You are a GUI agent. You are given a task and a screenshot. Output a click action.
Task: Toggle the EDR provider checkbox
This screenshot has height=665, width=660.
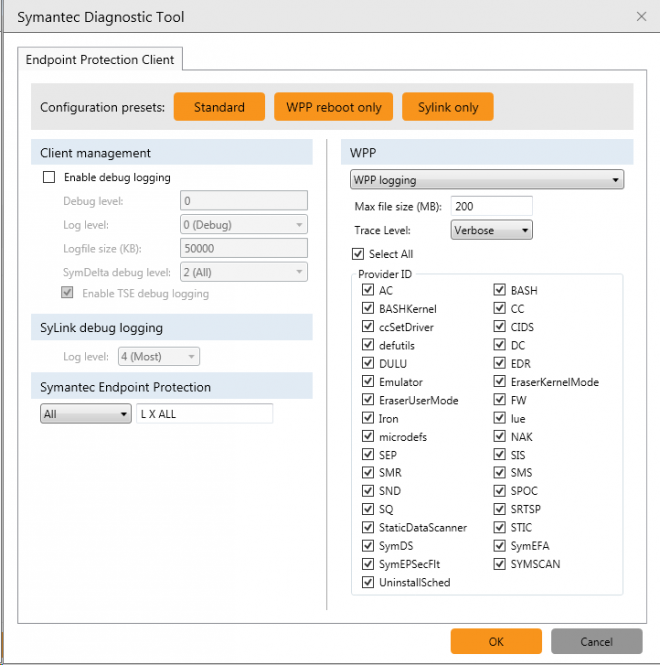[x=500, y=363]
